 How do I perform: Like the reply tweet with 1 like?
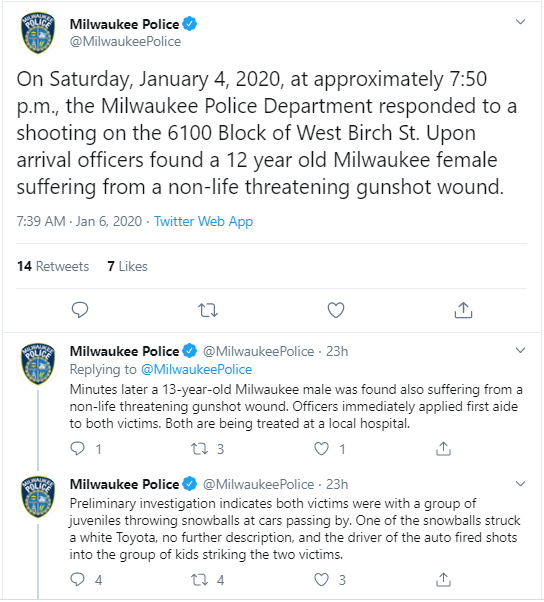[321, 448]
